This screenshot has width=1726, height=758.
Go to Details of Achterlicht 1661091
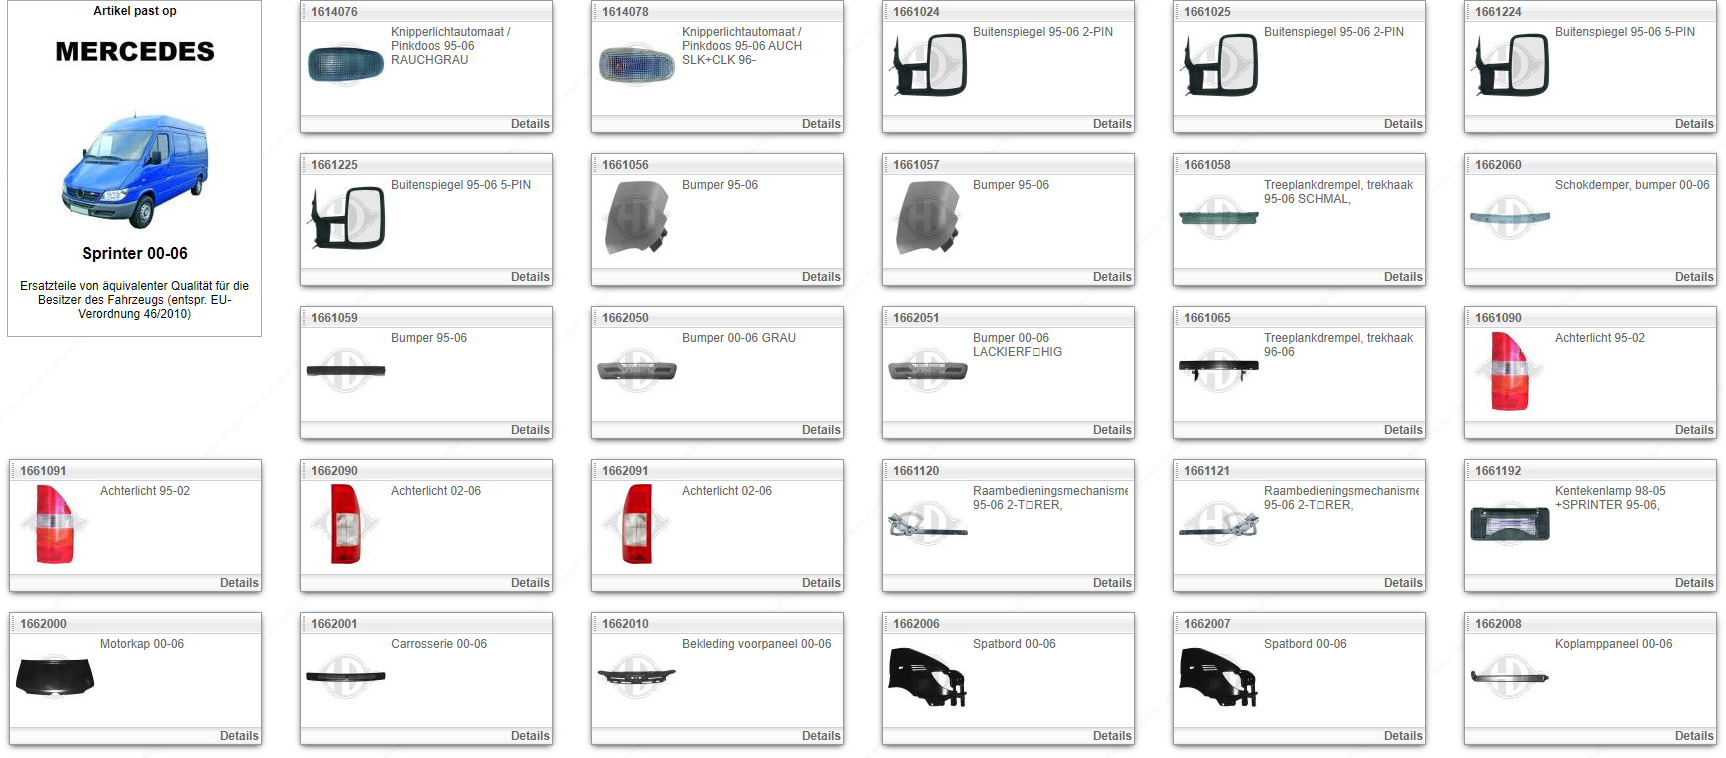[x=239, y=583]
